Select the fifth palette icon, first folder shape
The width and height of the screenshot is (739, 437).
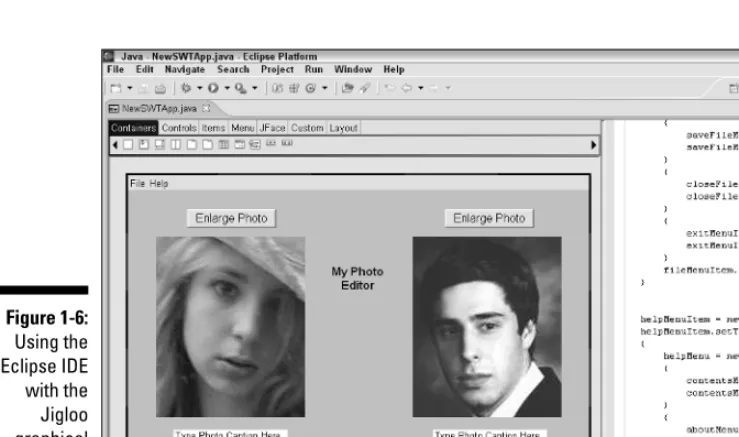point(192,145)
